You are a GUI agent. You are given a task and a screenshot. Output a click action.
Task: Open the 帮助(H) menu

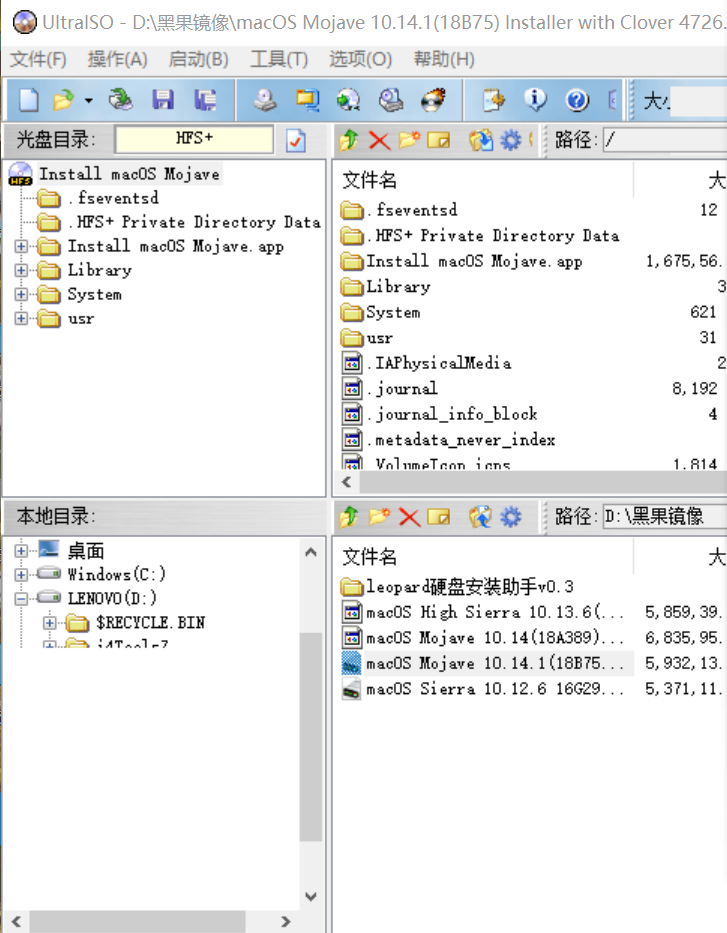coord(444,59)
